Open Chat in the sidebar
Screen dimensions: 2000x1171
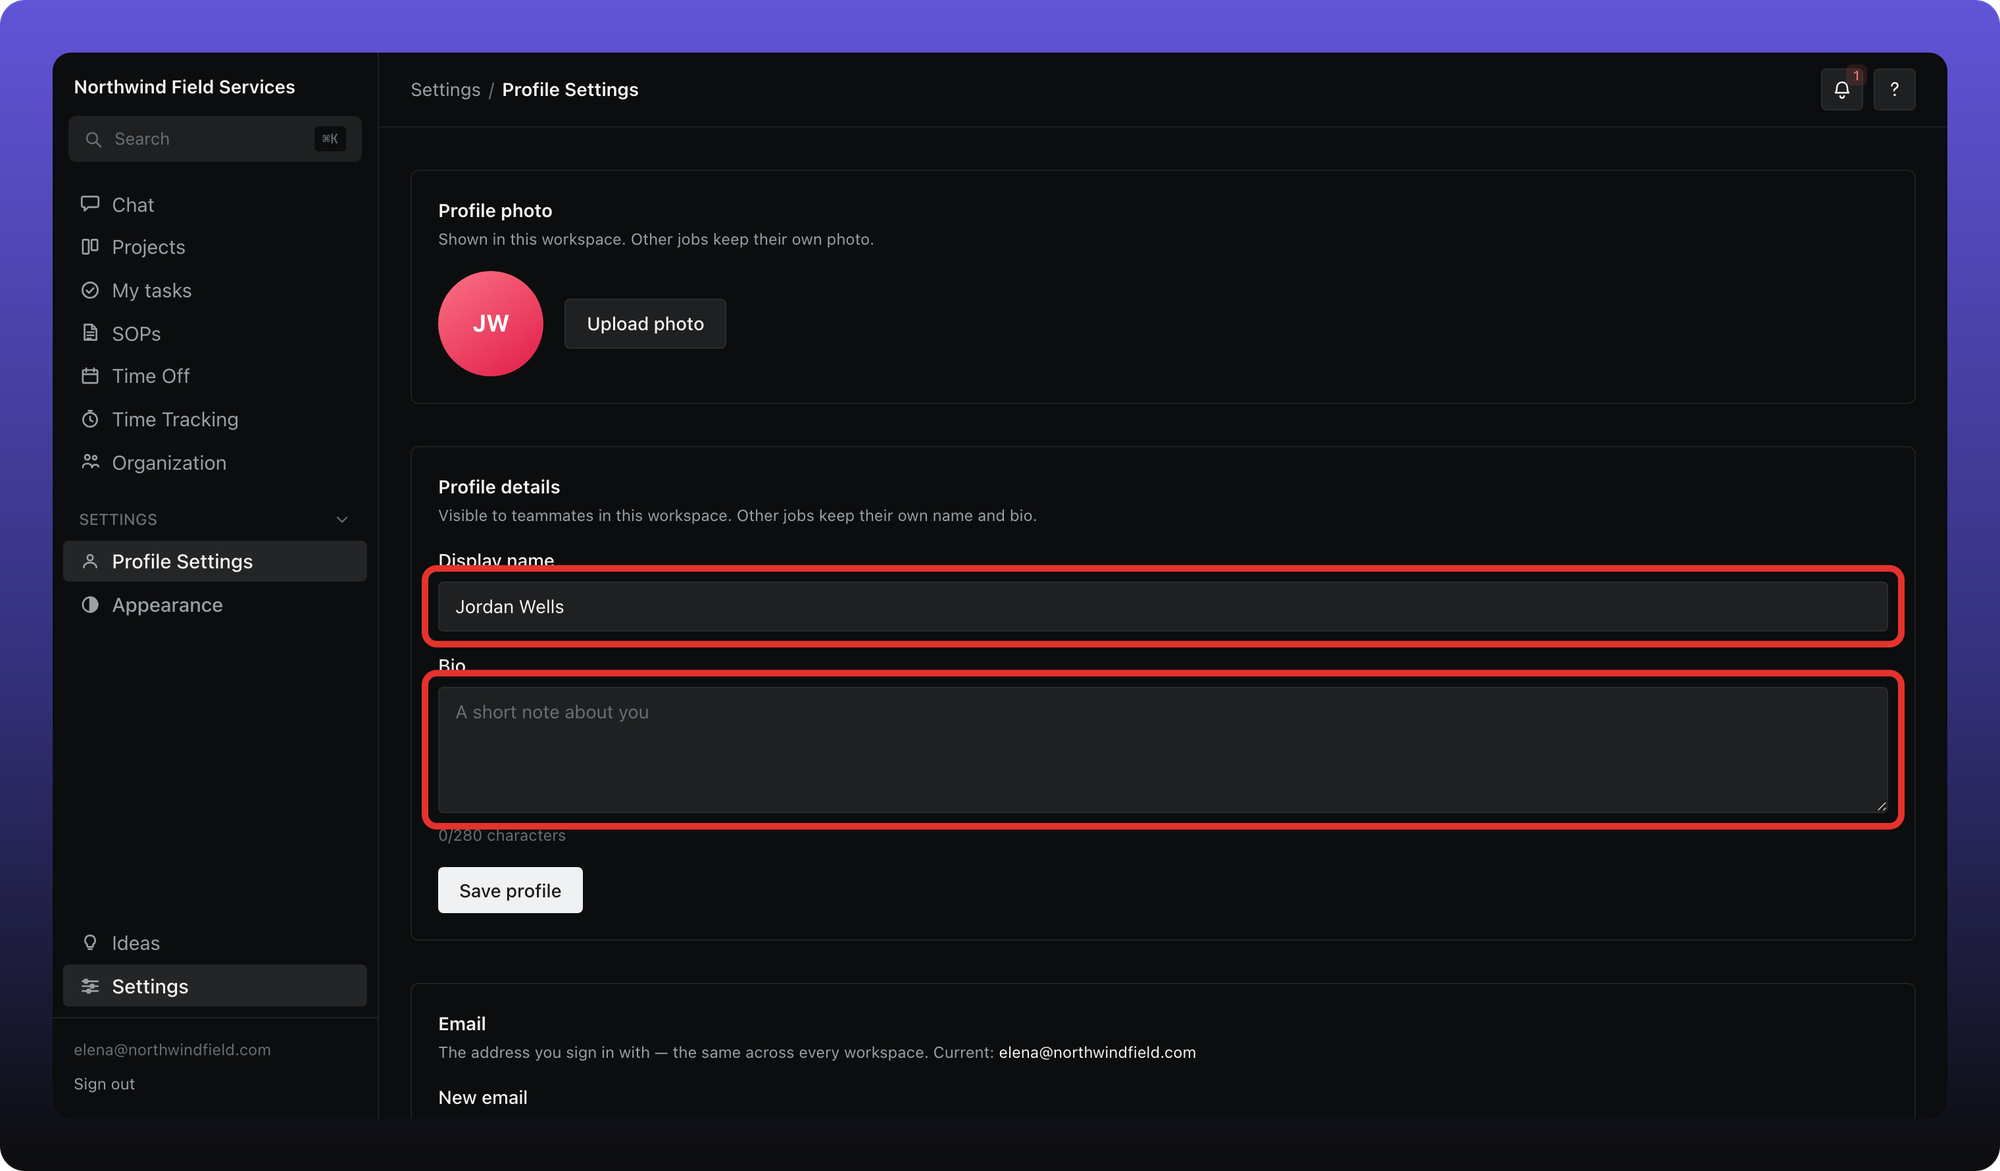click(215, 205)
